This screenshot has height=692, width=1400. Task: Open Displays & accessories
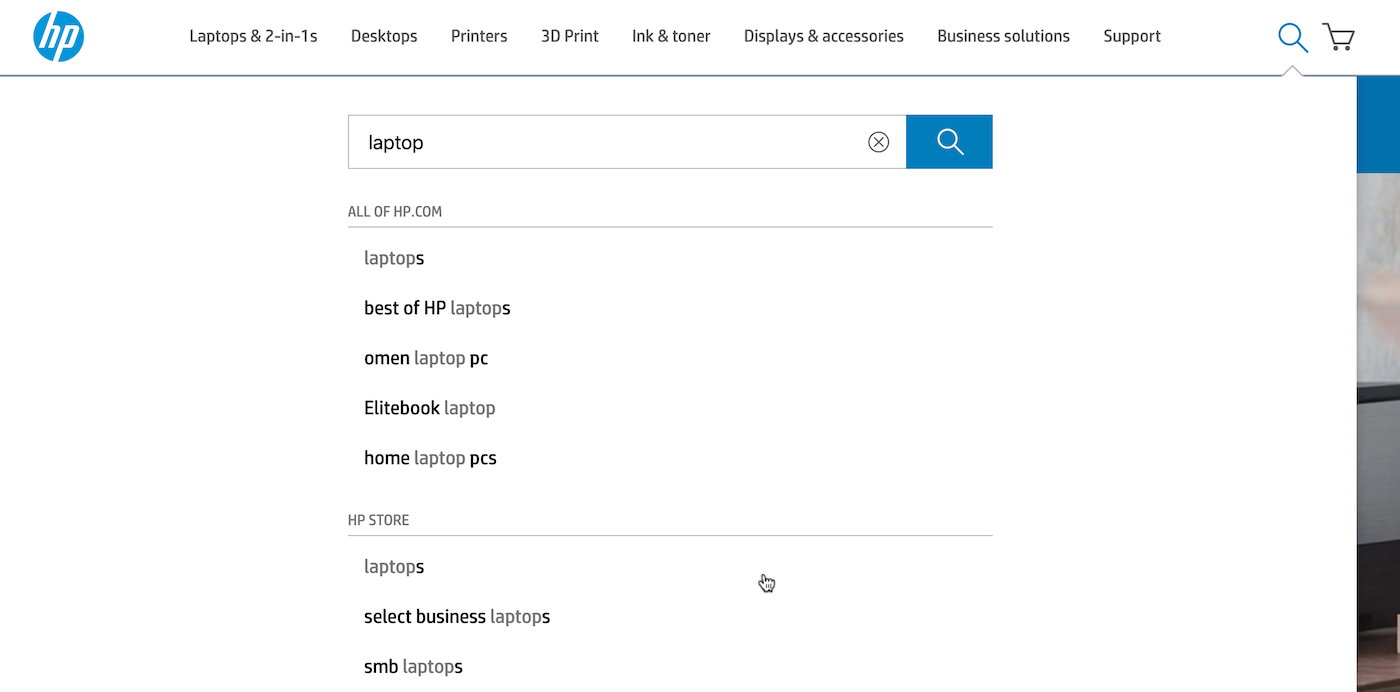coord(823,36)
